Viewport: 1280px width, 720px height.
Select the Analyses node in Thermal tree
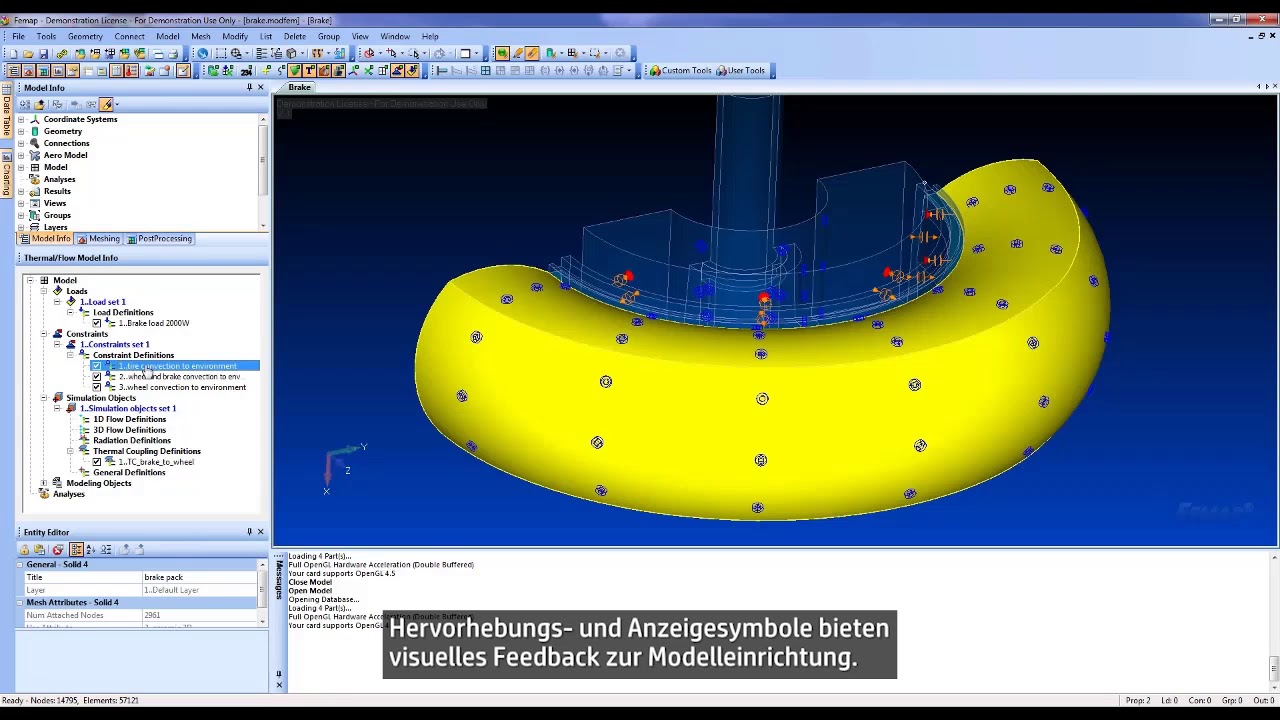coord(69,494)
